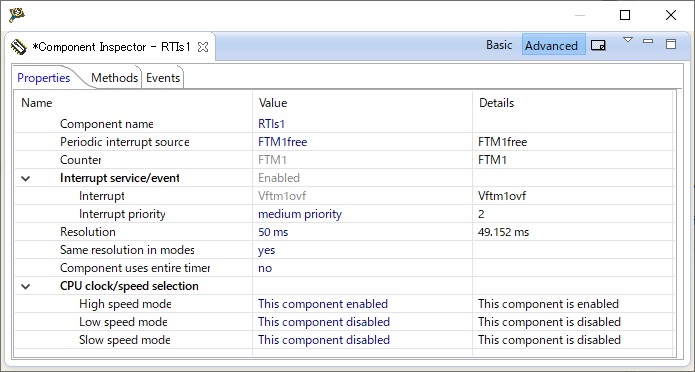Click the application logo in title bar
The image size is (695, 372).
(17, 15)
